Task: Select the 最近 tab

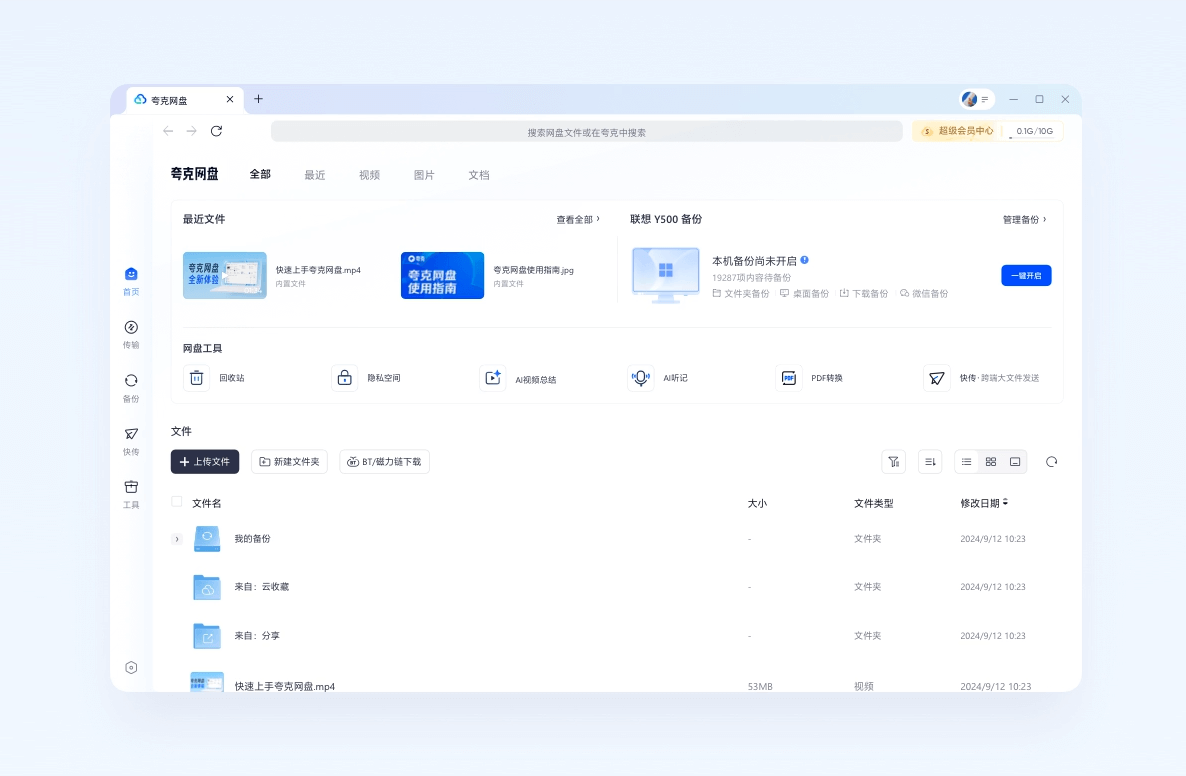Action: click(x=315, y=175)
